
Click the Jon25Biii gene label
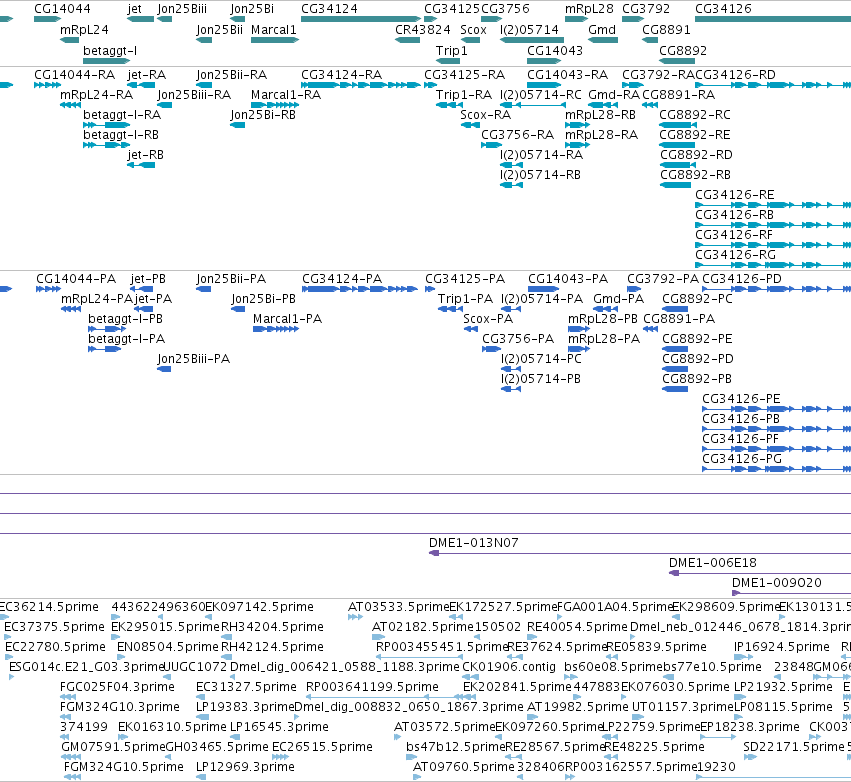(182, 9)
